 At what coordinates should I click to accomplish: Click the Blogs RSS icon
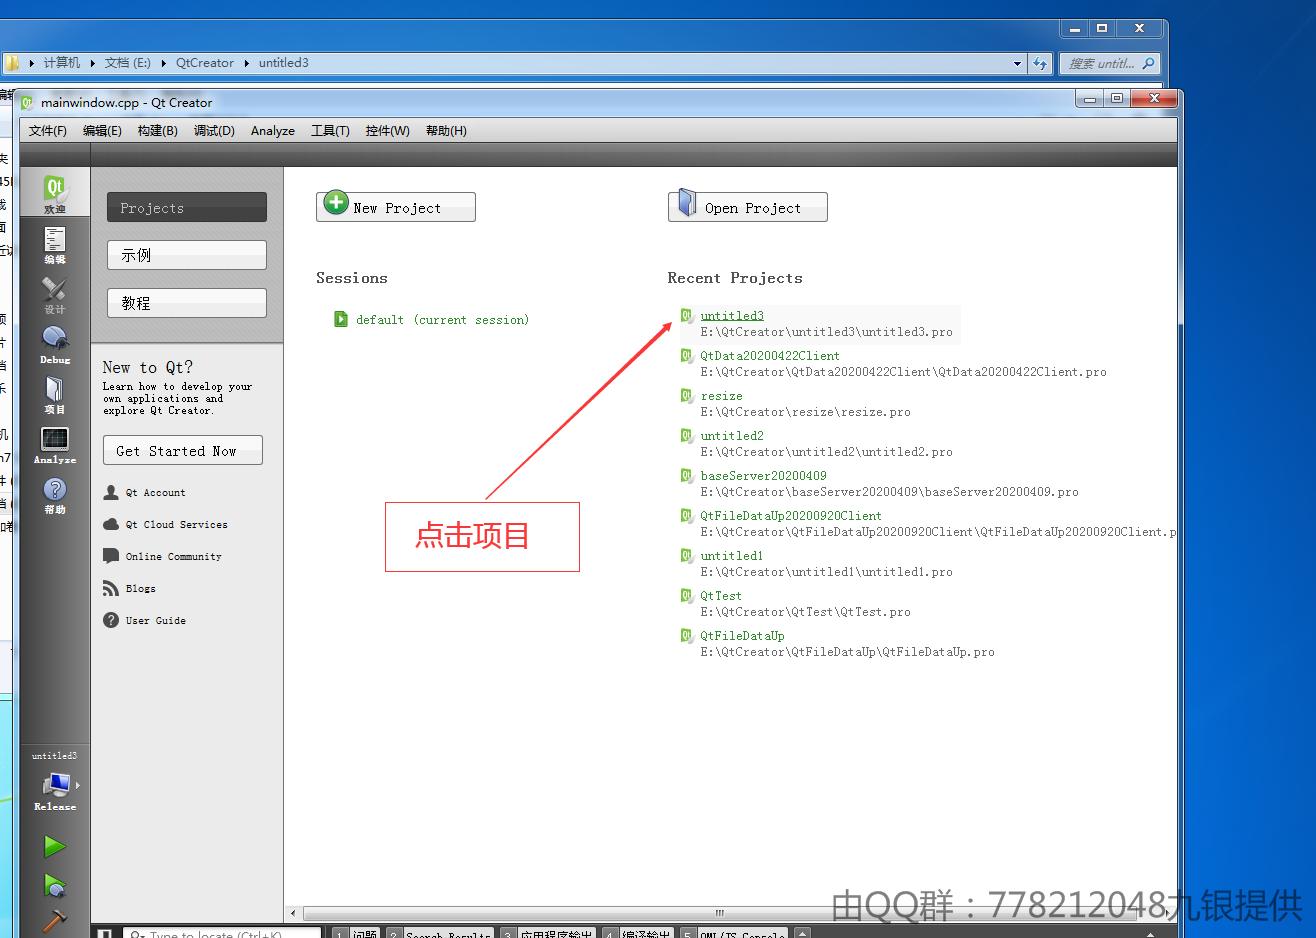(x=111, y=588)
